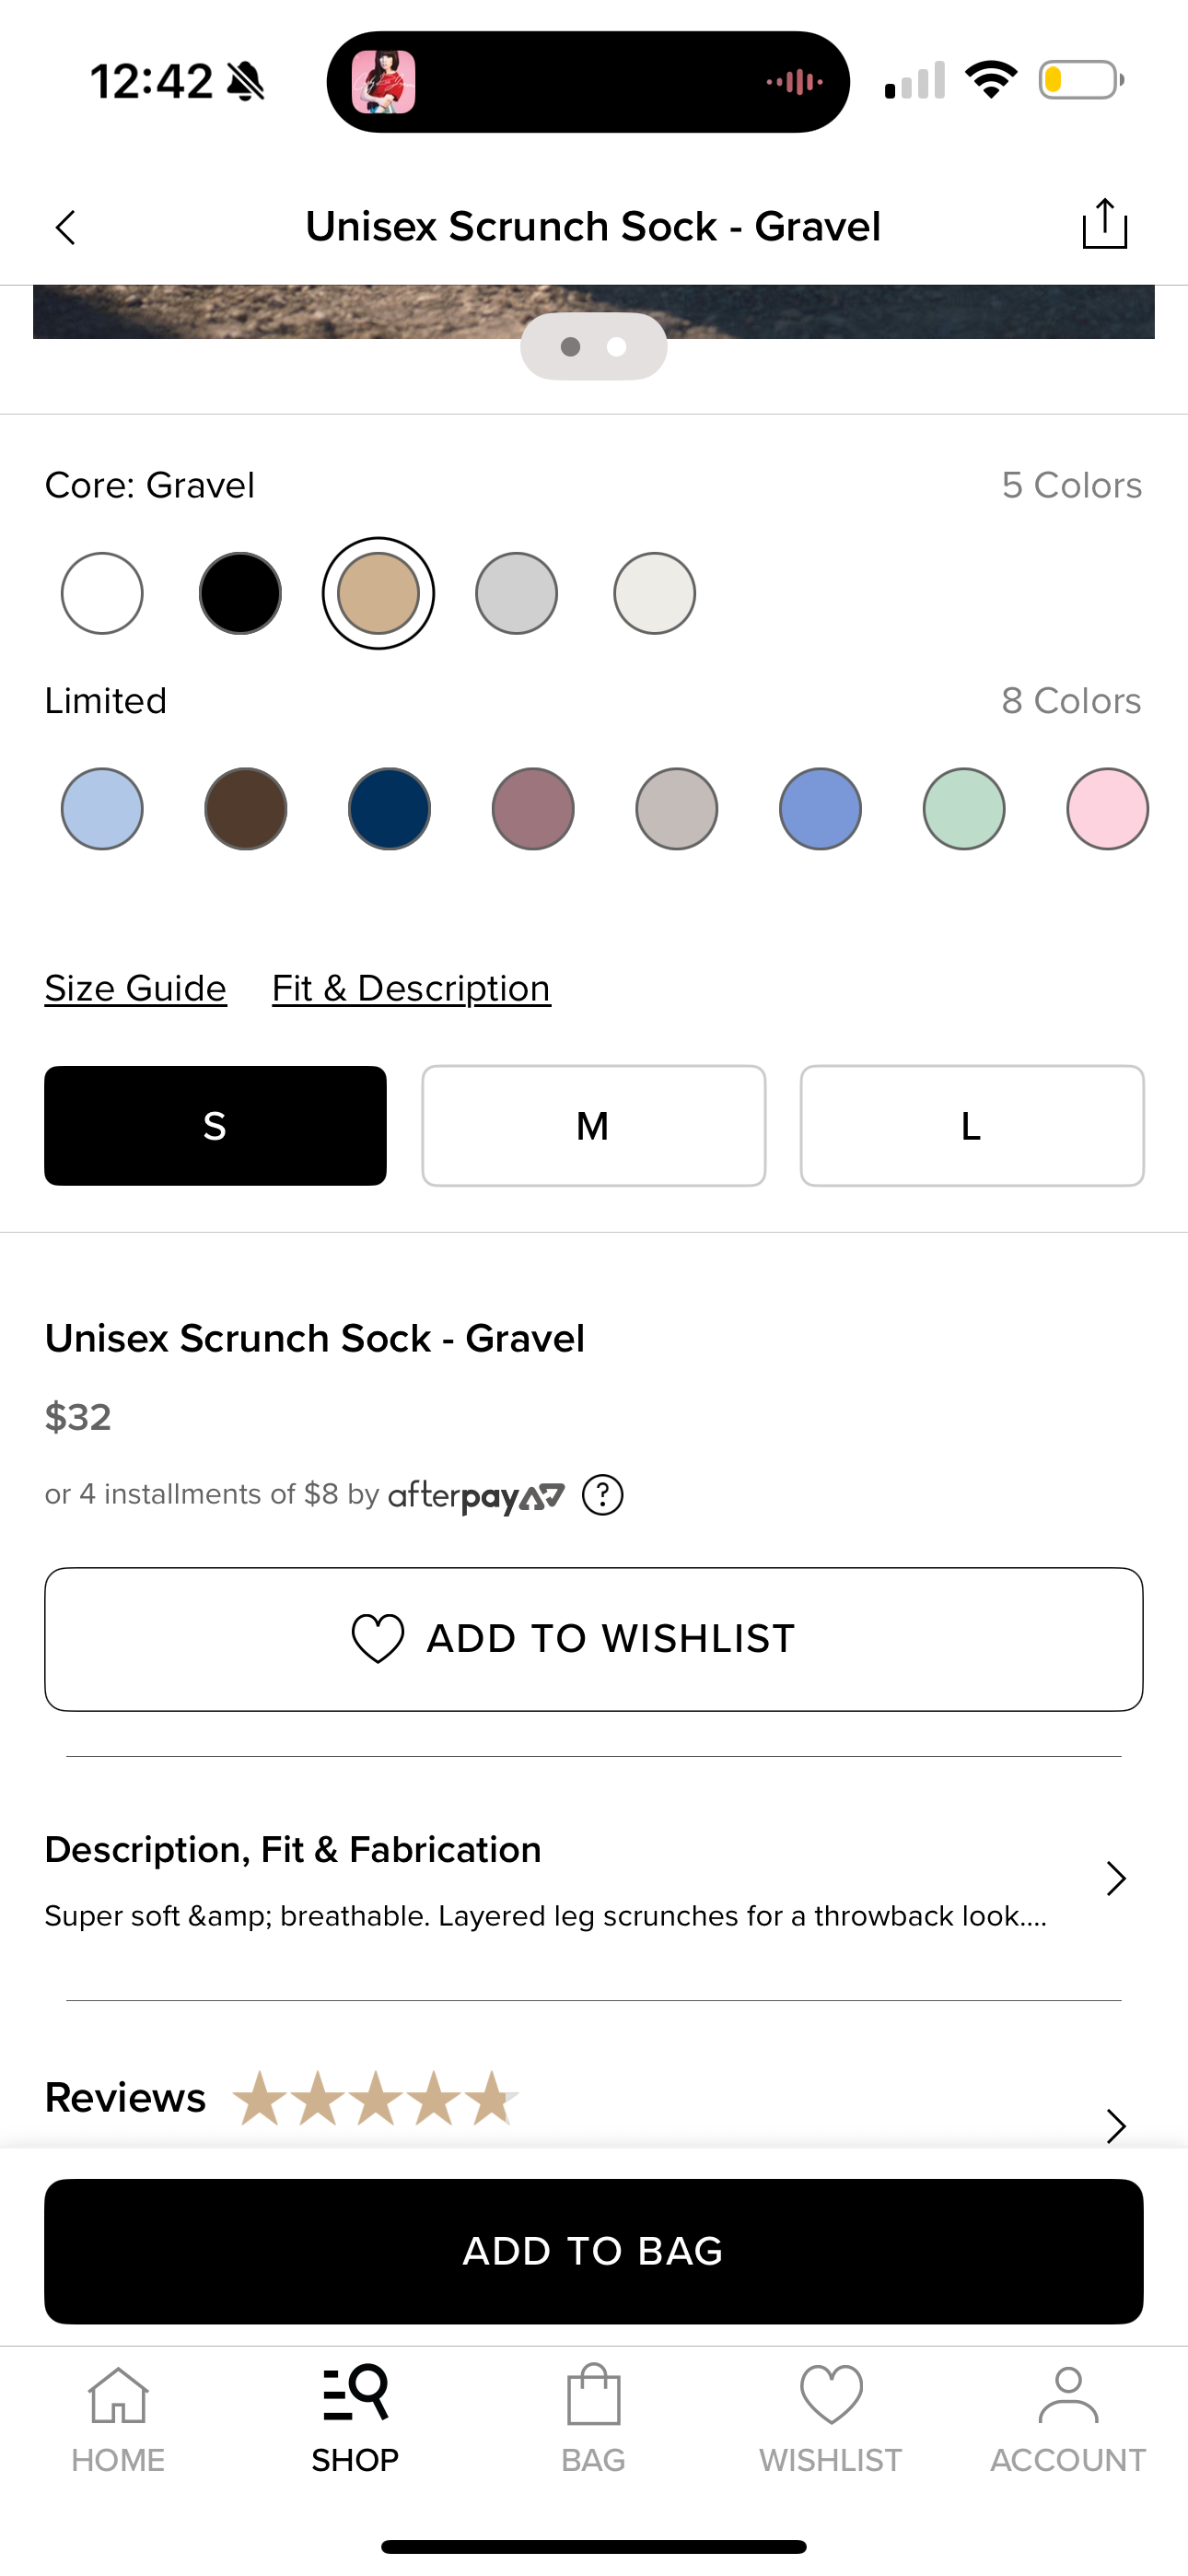Expand the Reviews section chevron
1188x2576 pixels.
pyautogui.click(x=1115, y=2124)
